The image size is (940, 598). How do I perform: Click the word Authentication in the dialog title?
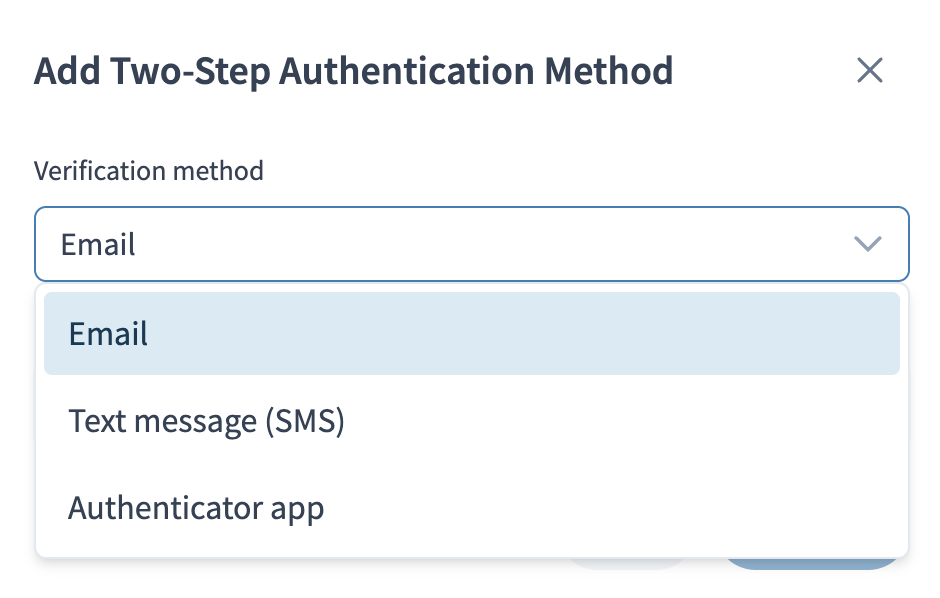406,71
